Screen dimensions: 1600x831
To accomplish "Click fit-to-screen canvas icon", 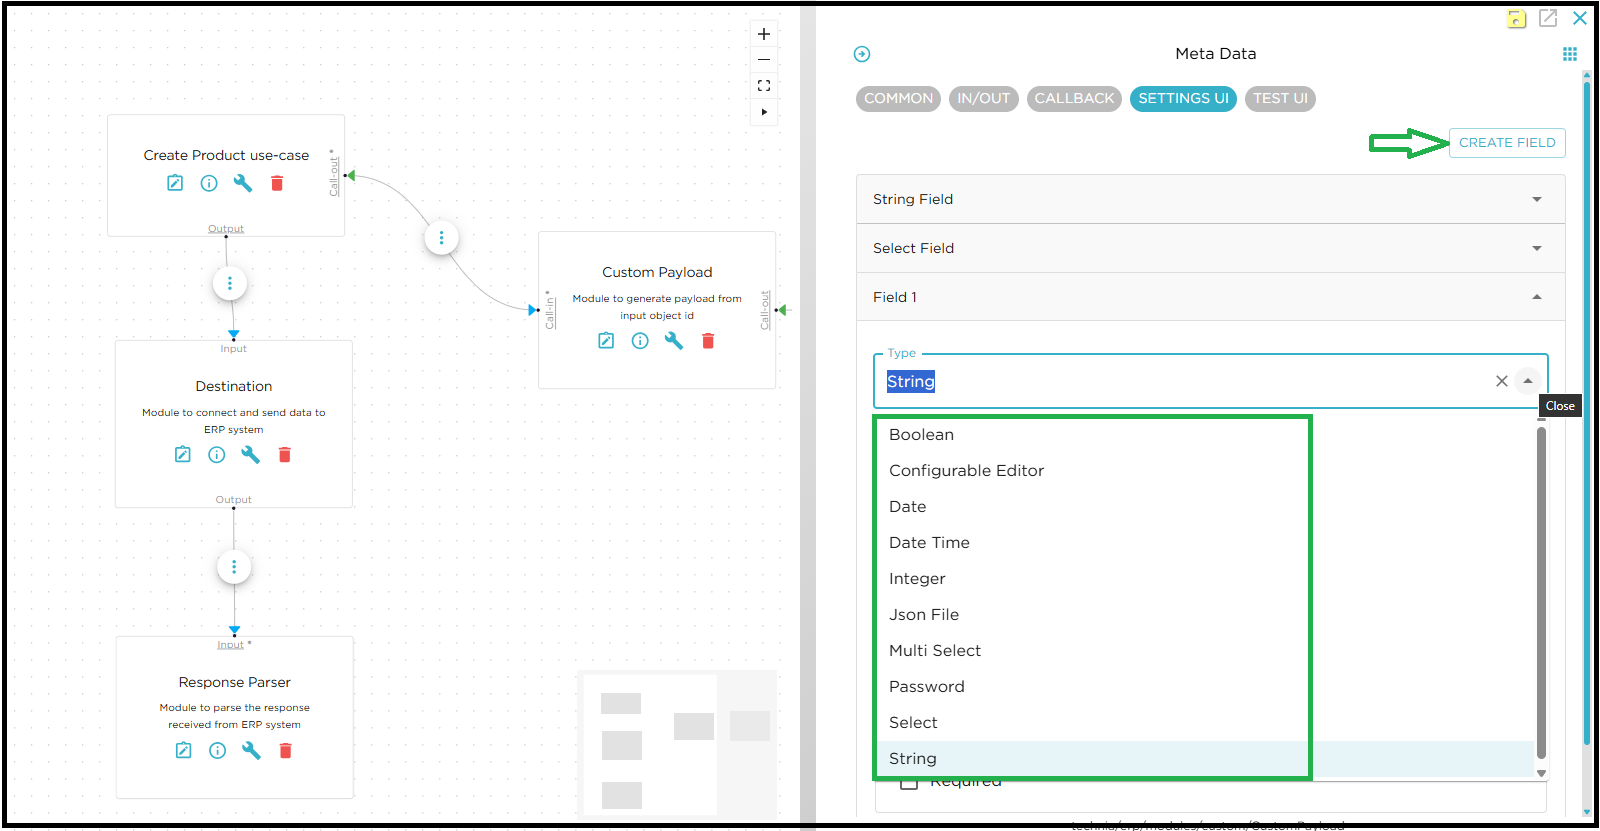I will point(764,86).
